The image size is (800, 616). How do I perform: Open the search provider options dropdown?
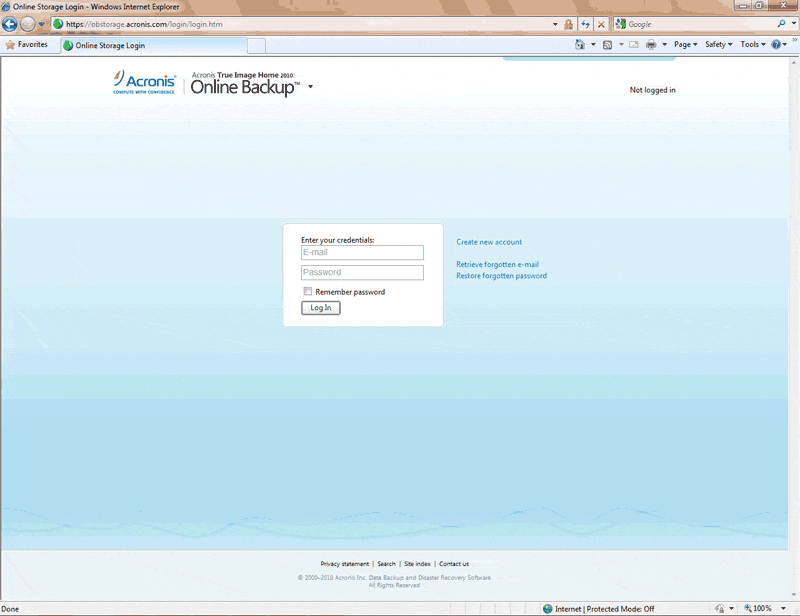(x=793, y=23)
